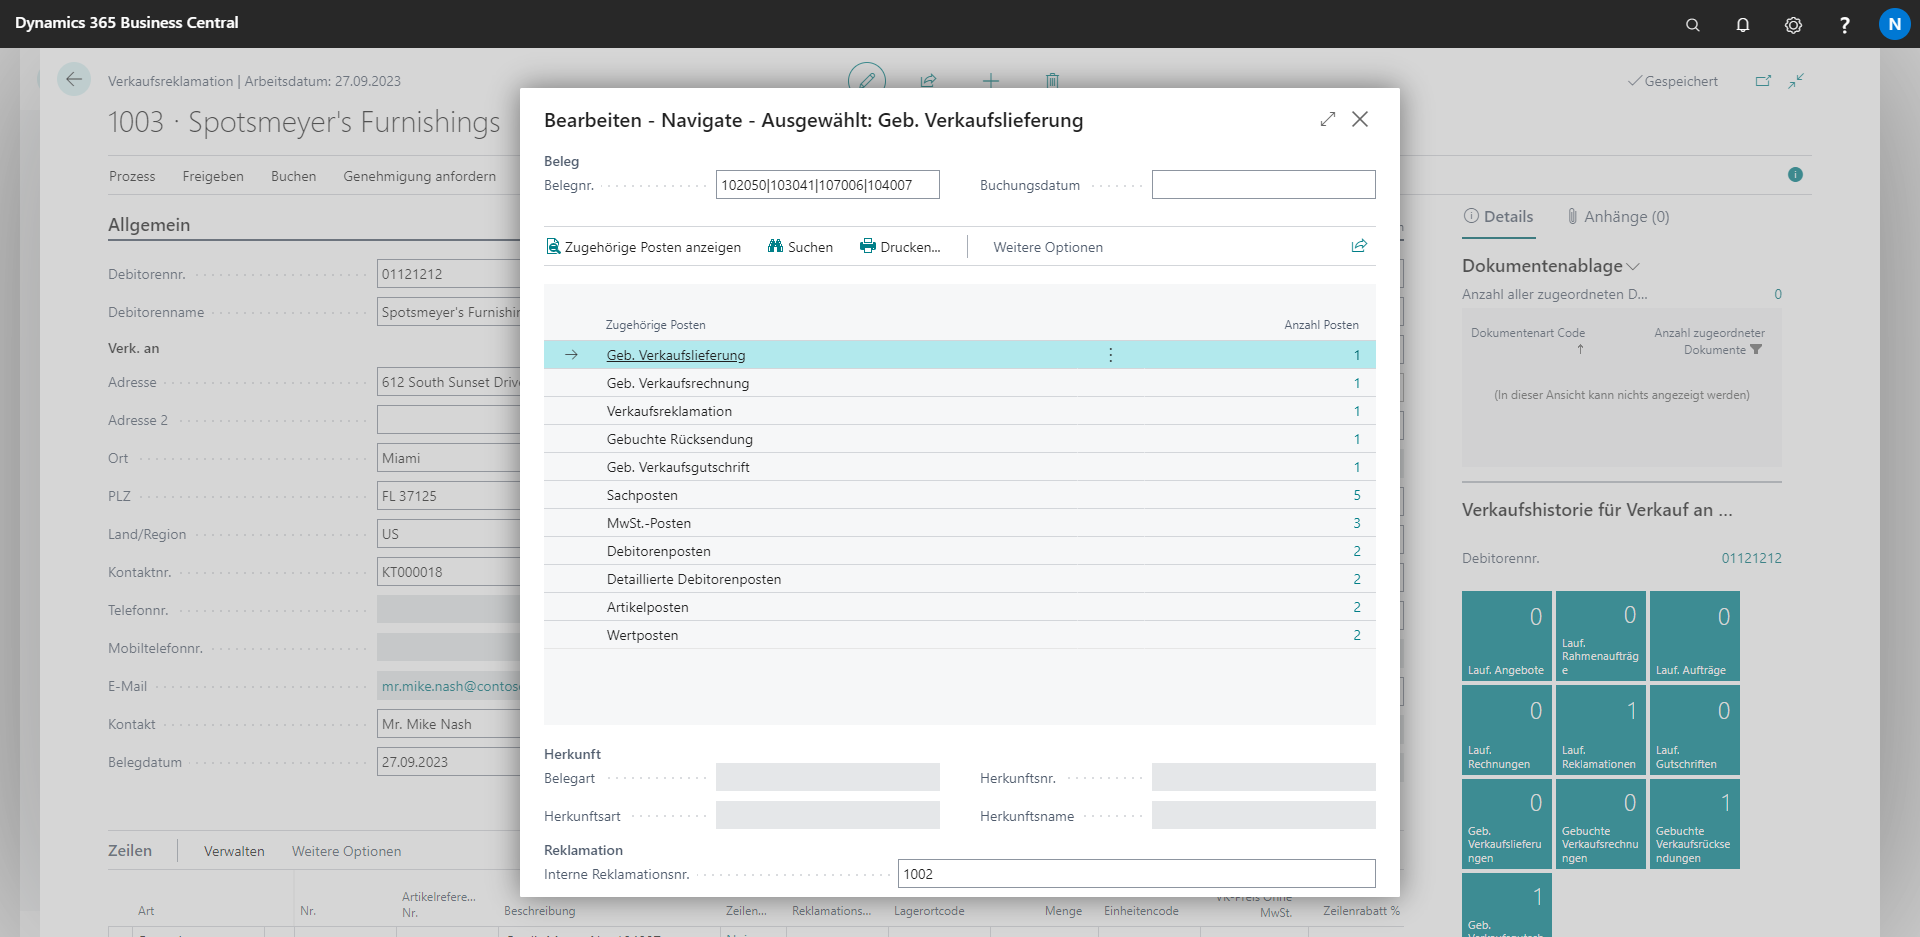Select the Geb. Verkaufsrechnung row

[x=960, y=383]
